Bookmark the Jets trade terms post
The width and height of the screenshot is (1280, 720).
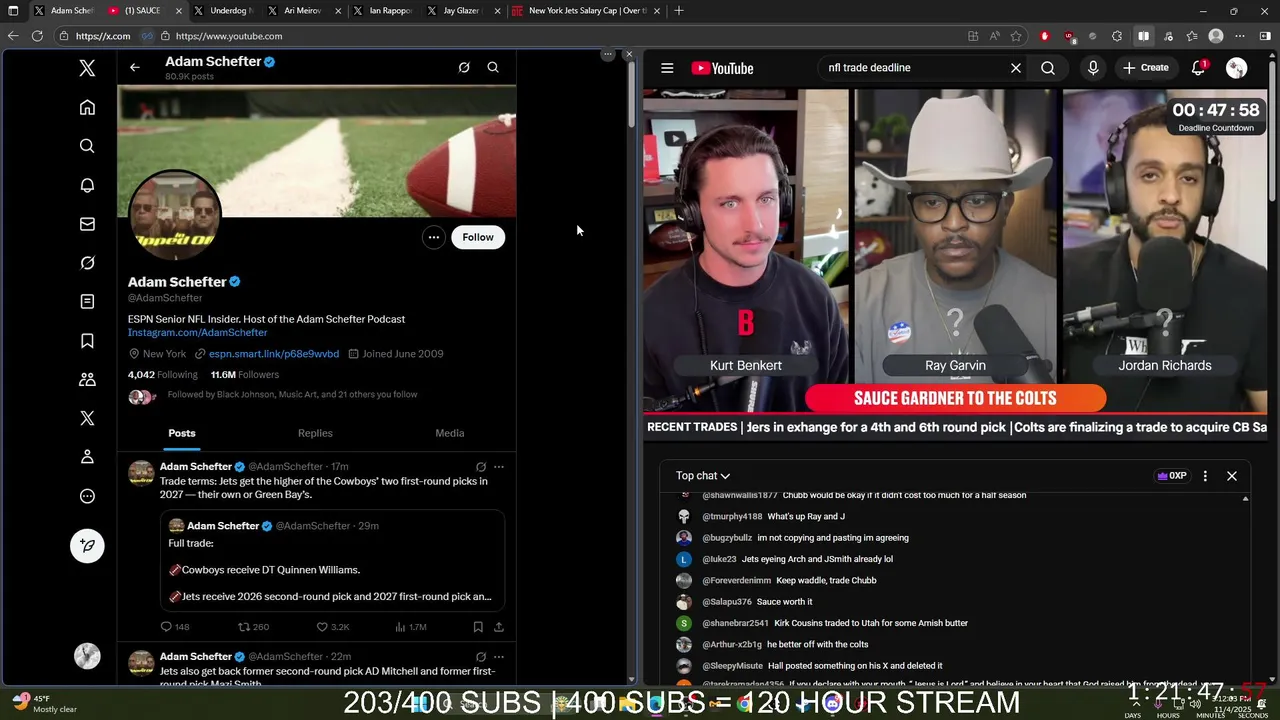tap(478, 627)
